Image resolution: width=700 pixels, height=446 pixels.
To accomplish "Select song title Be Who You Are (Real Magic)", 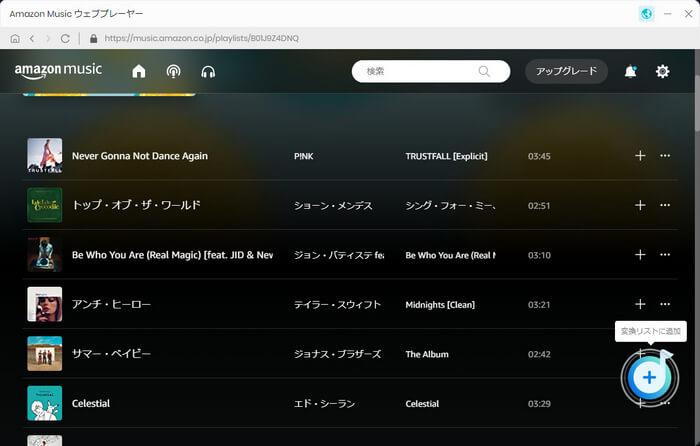I will (x=172, y=255).
